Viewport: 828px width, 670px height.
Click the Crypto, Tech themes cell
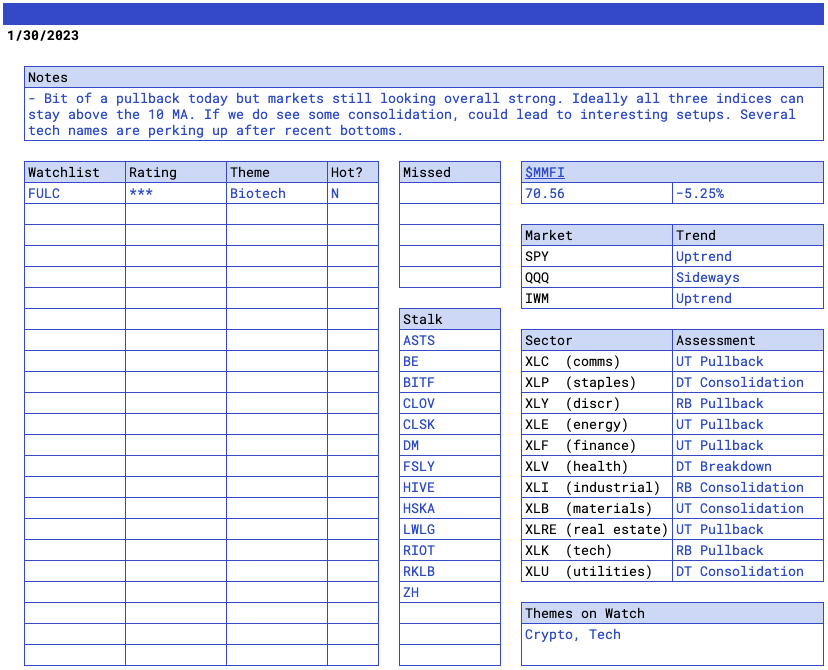(x=672, y=644)
